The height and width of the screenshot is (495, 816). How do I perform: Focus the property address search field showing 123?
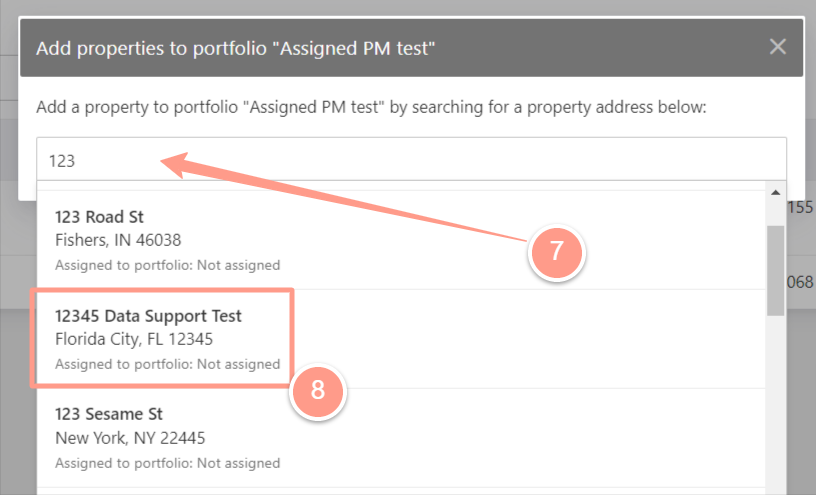click(411, 160)
